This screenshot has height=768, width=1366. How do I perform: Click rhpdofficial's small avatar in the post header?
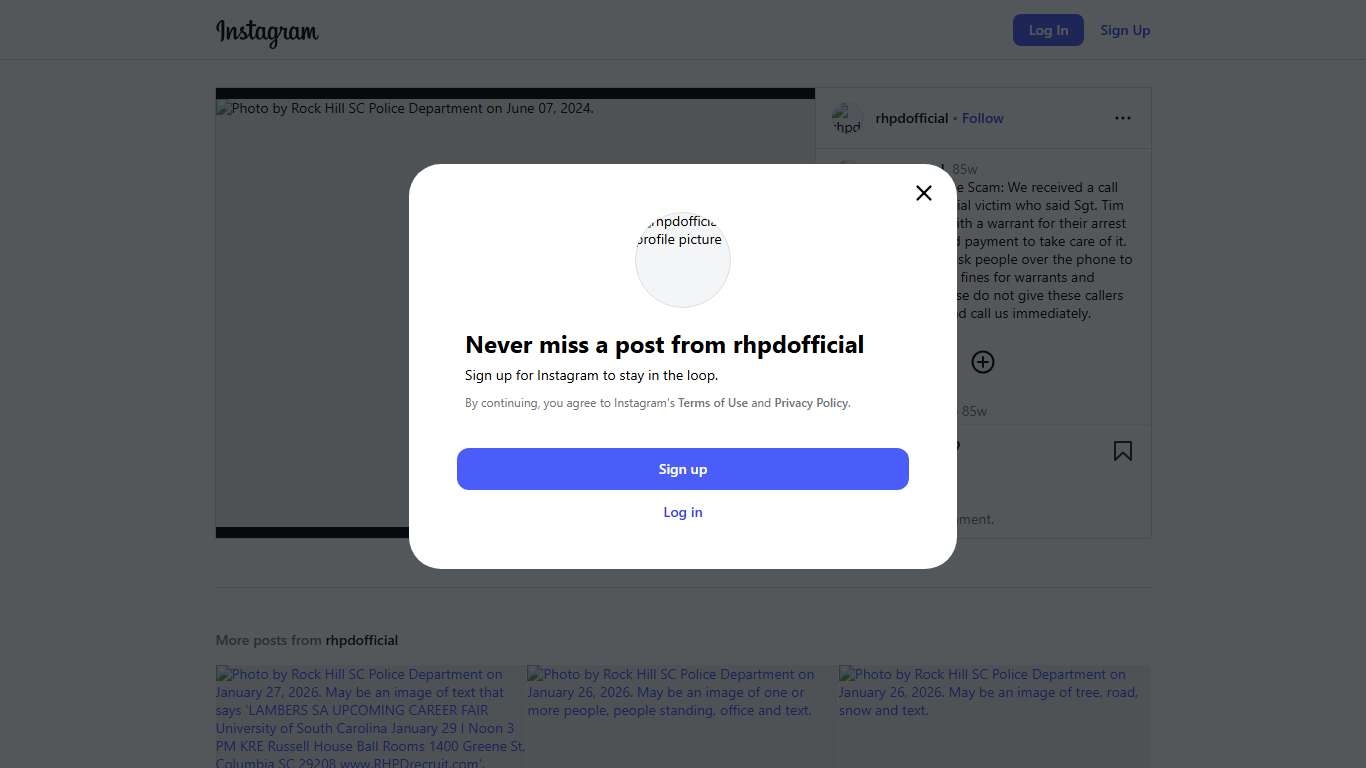[x=847, y=118]
